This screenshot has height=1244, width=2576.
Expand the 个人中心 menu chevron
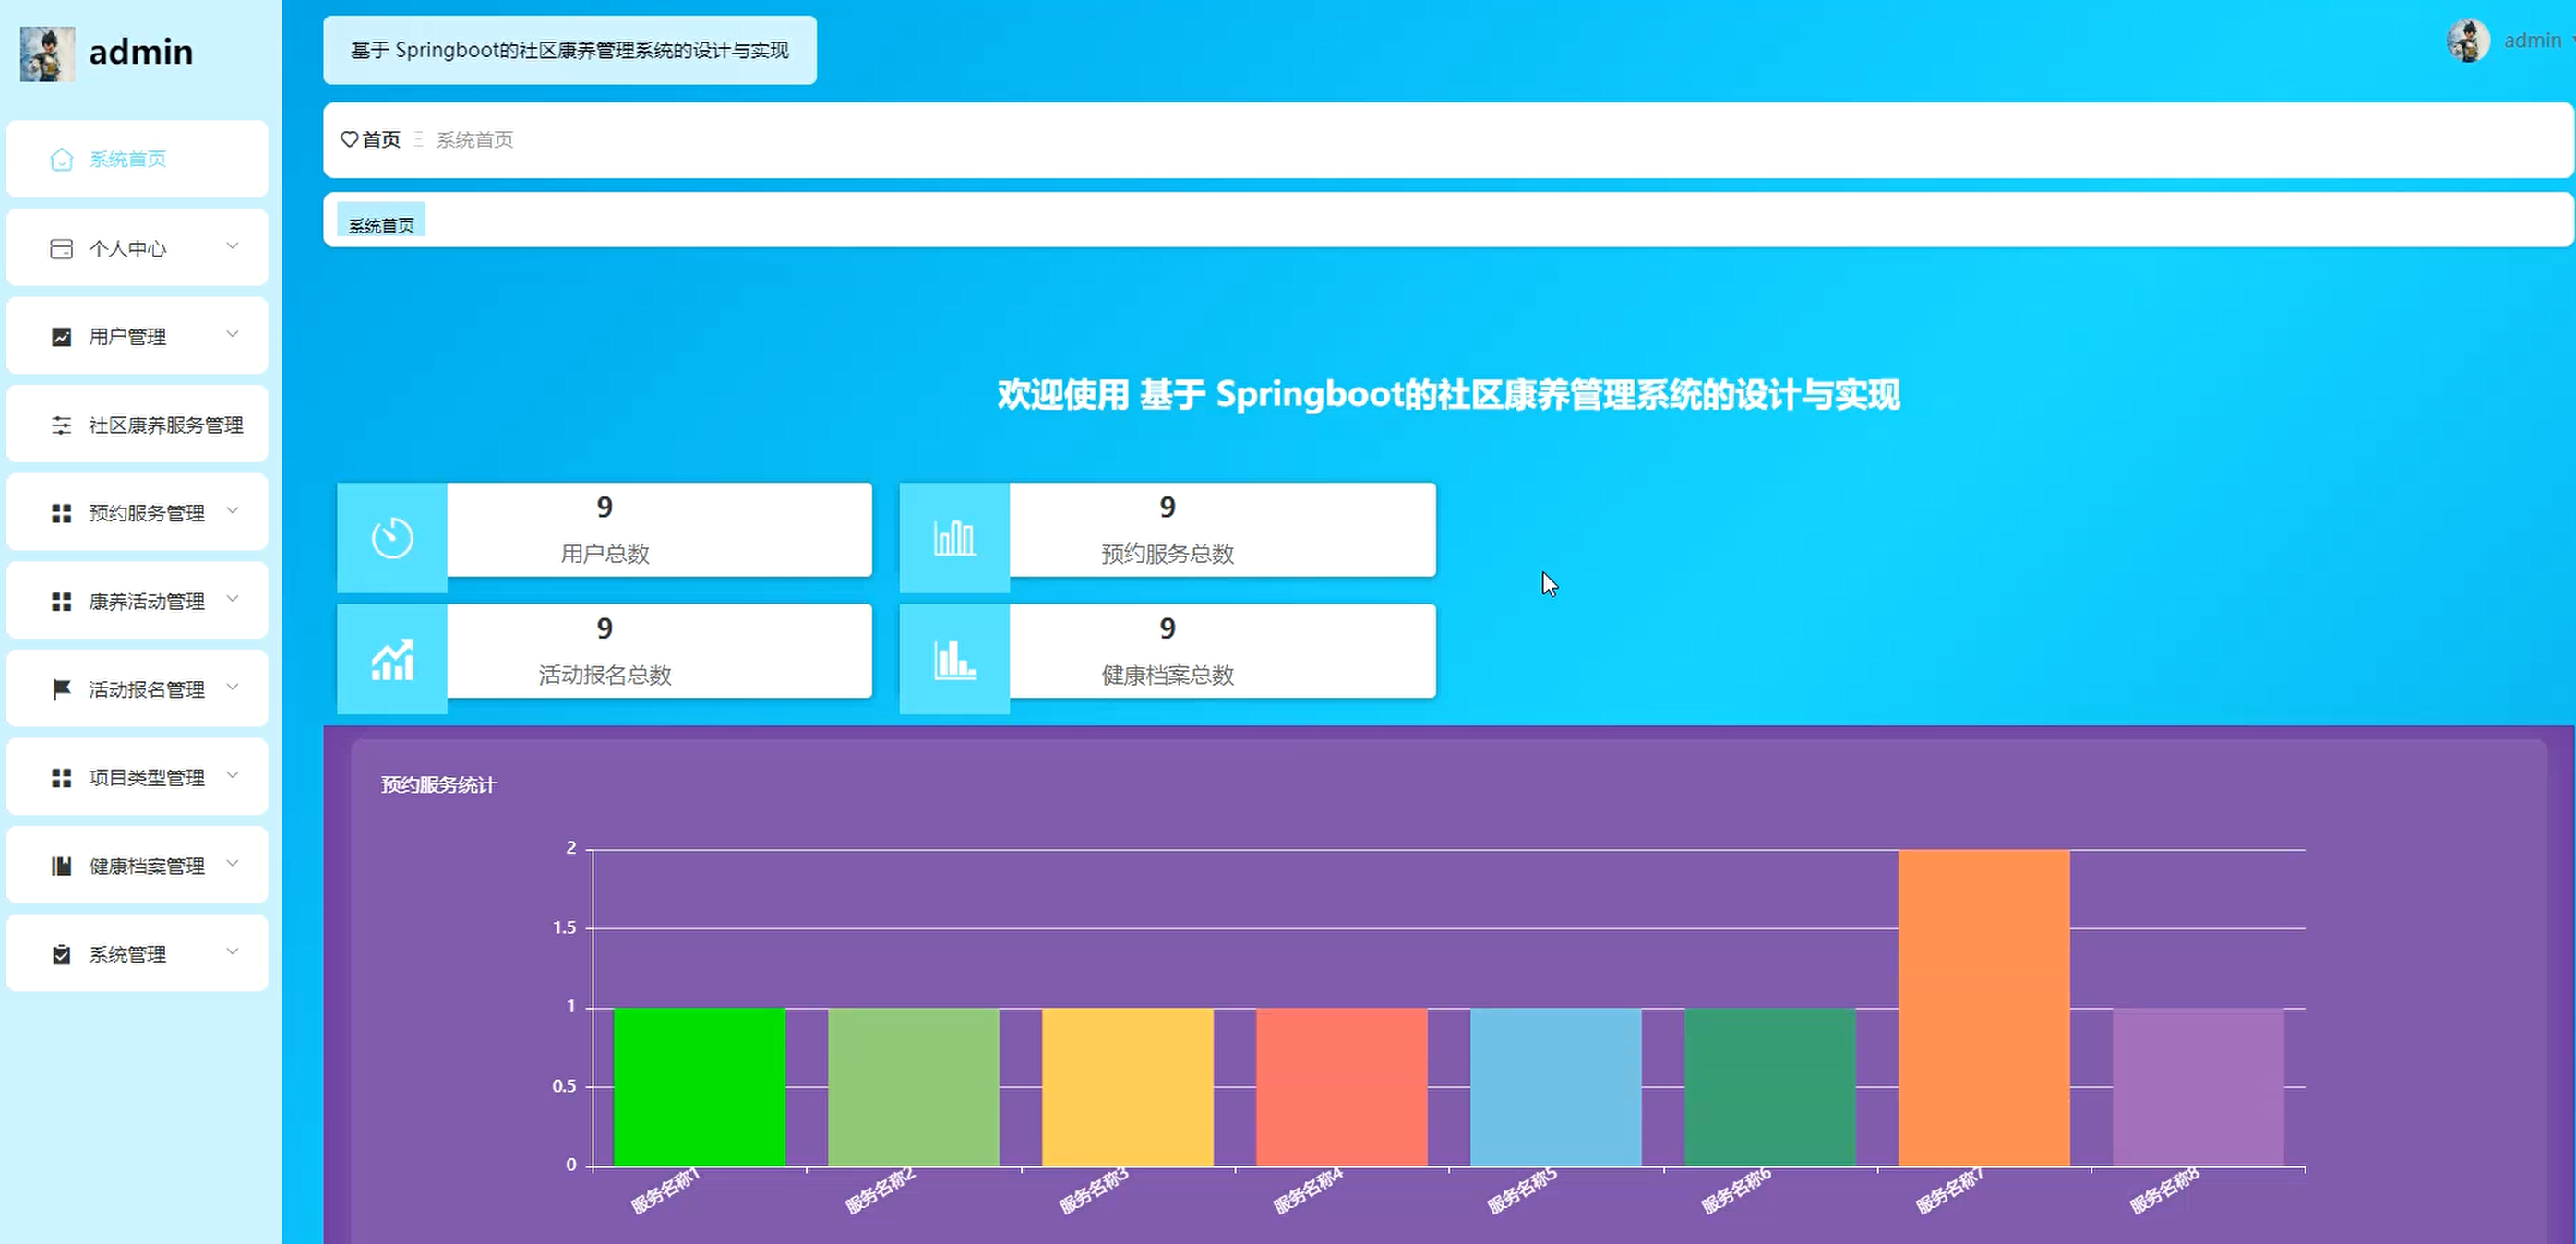(232, 246)
